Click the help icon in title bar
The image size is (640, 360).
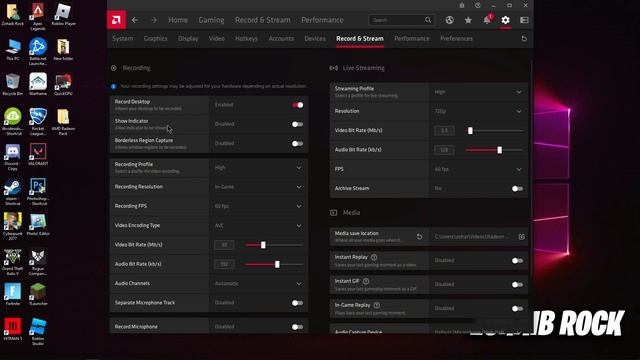(x=478, y=5)
